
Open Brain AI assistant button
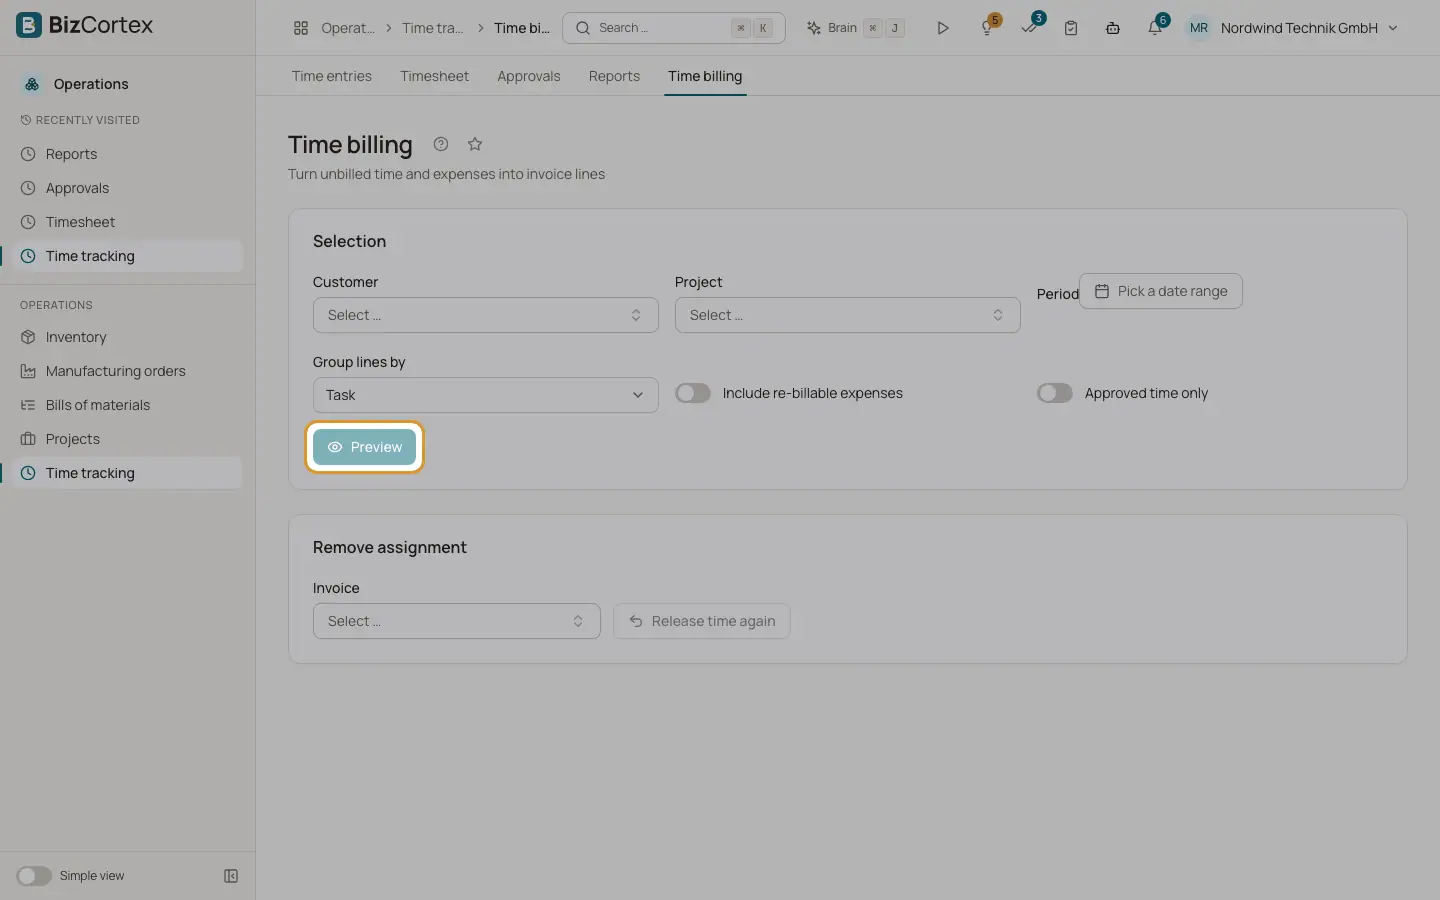click(x=856, y=28)
